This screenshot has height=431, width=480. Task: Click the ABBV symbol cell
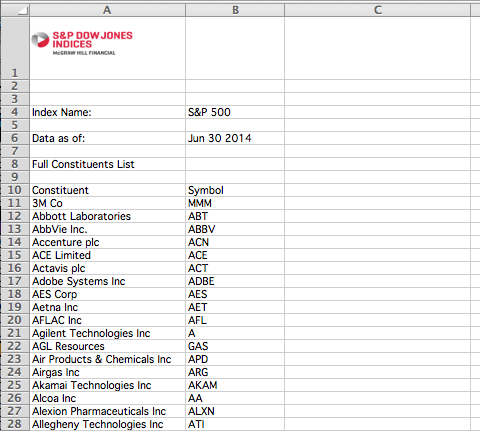click(235, 229)
